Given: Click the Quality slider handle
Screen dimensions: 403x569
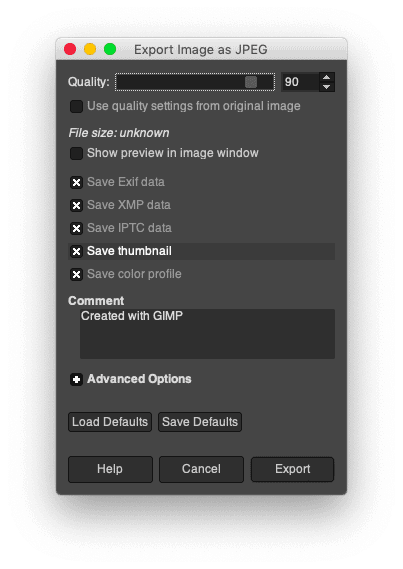Looking at the screenshot, I should coord(251,82).
